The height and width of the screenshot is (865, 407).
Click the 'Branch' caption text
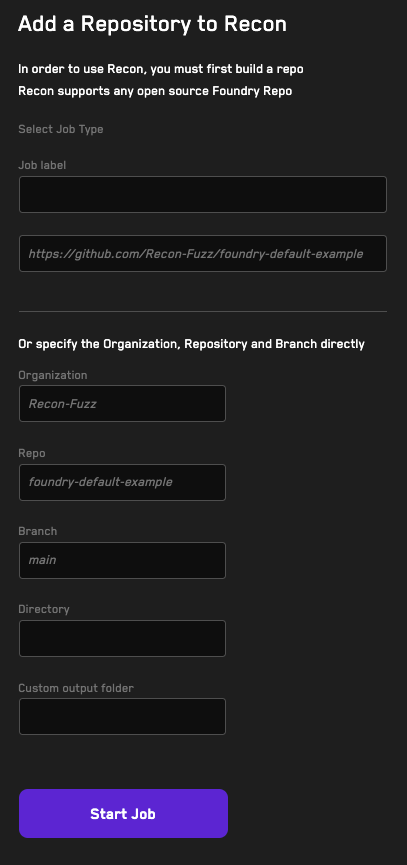(x=38, y=531)
